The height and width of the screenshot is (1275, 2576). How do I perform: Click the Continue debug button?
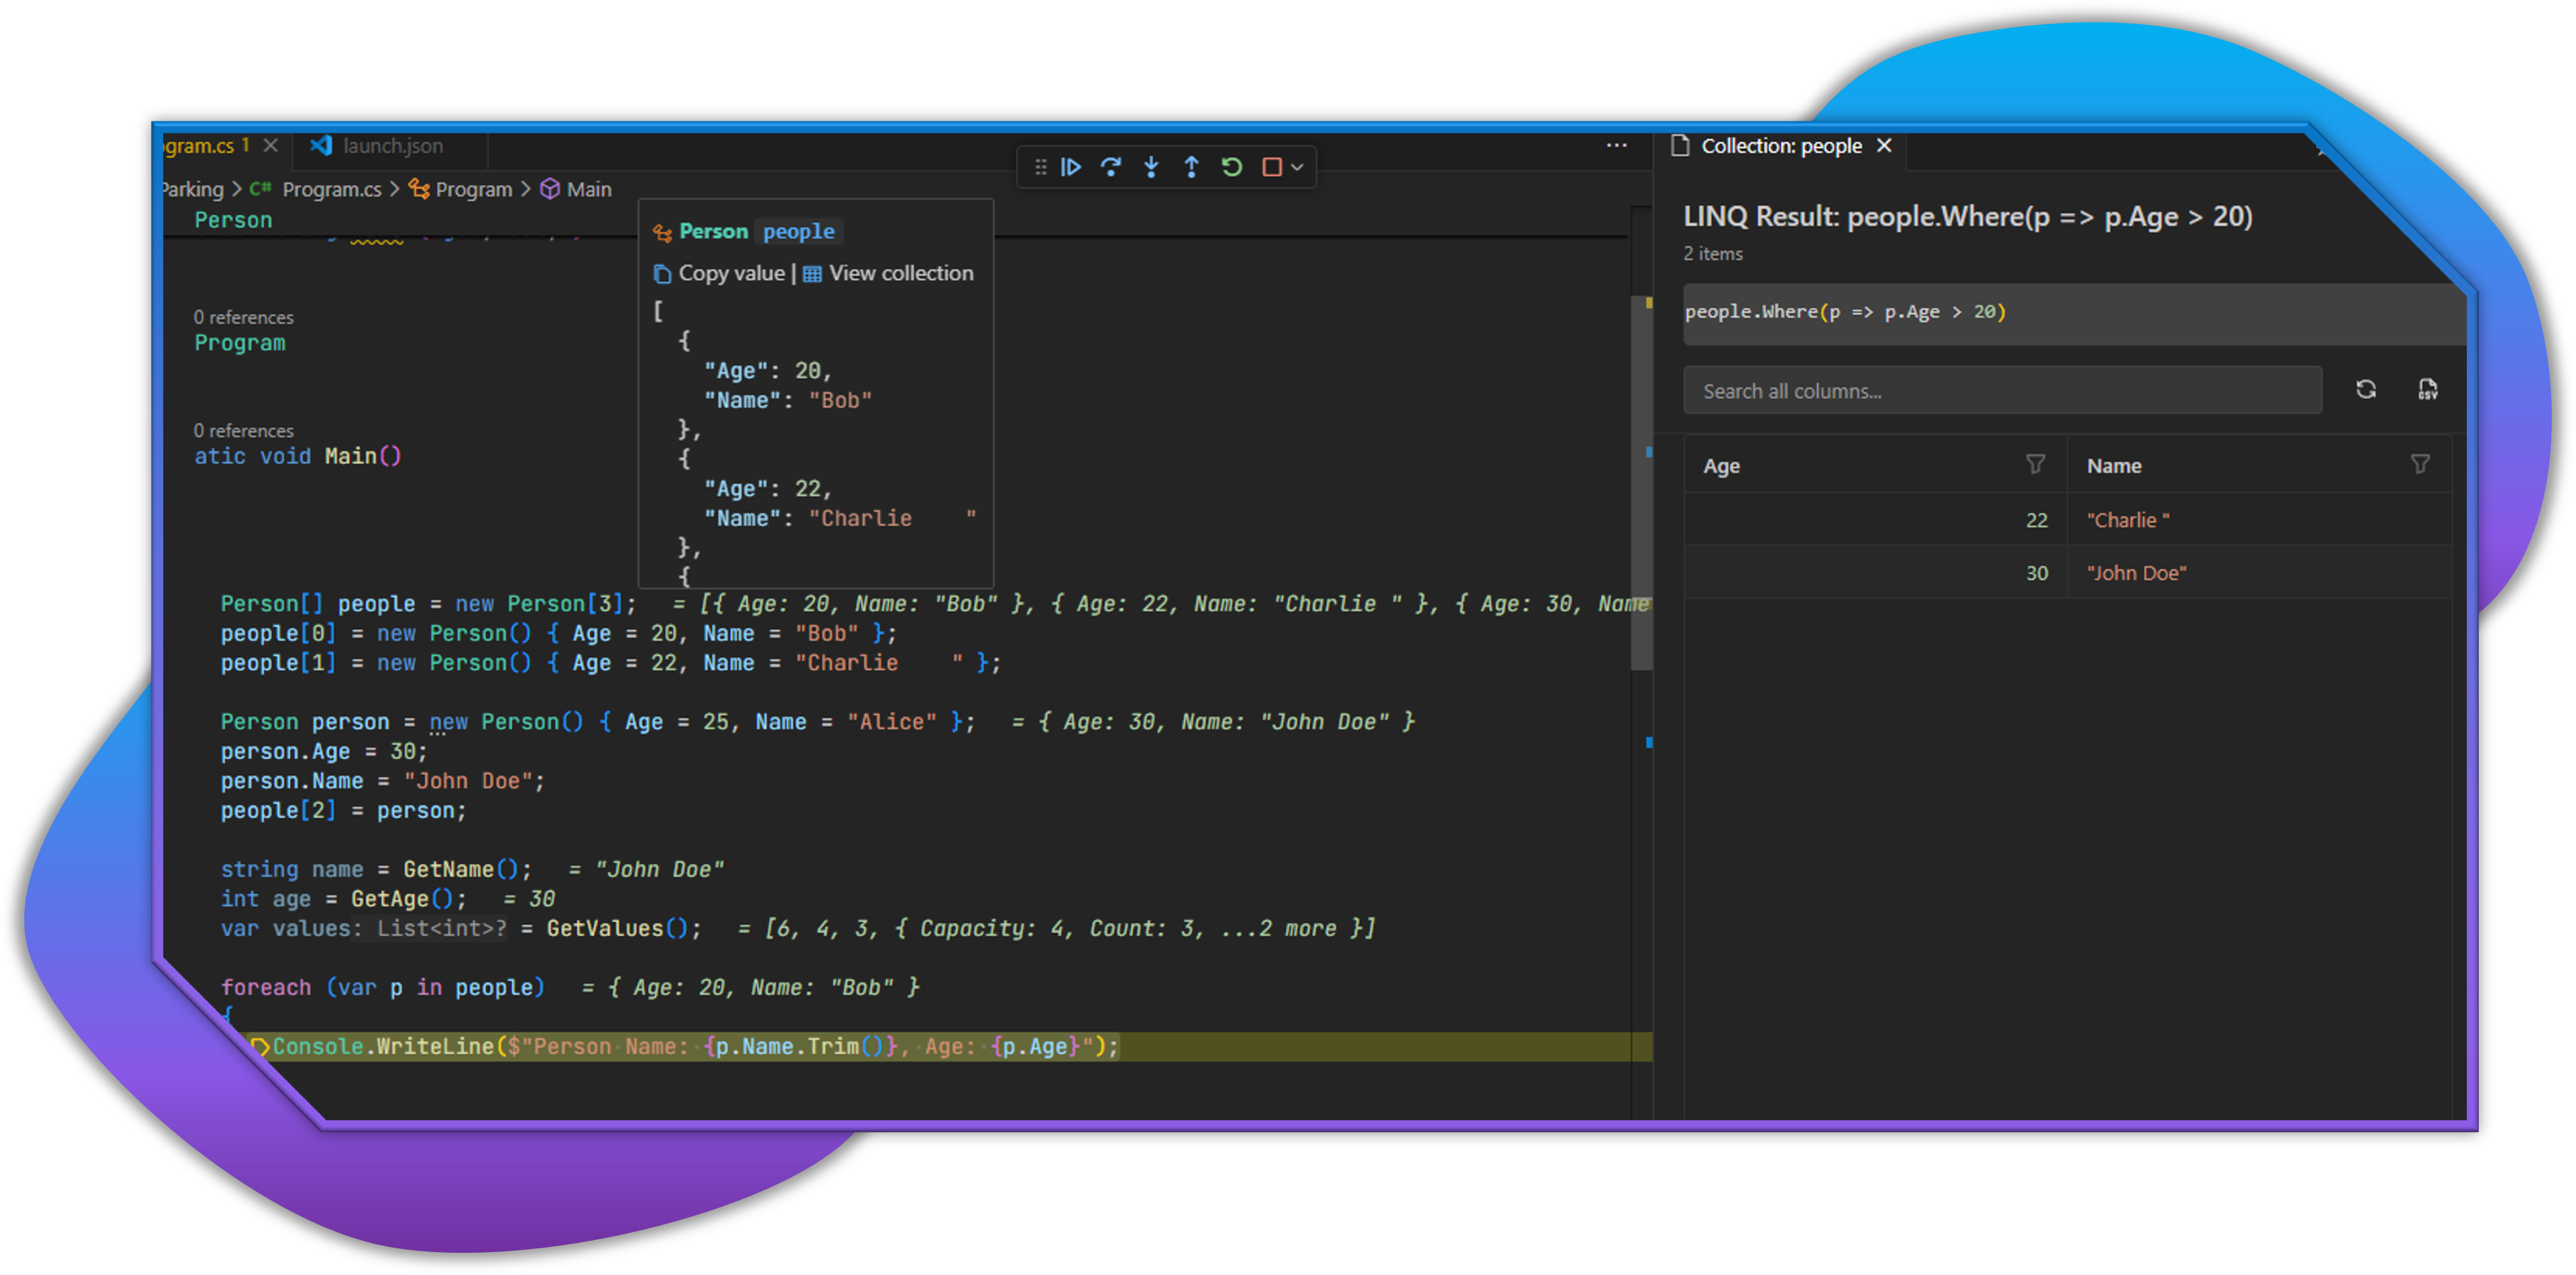point(1071,167)
